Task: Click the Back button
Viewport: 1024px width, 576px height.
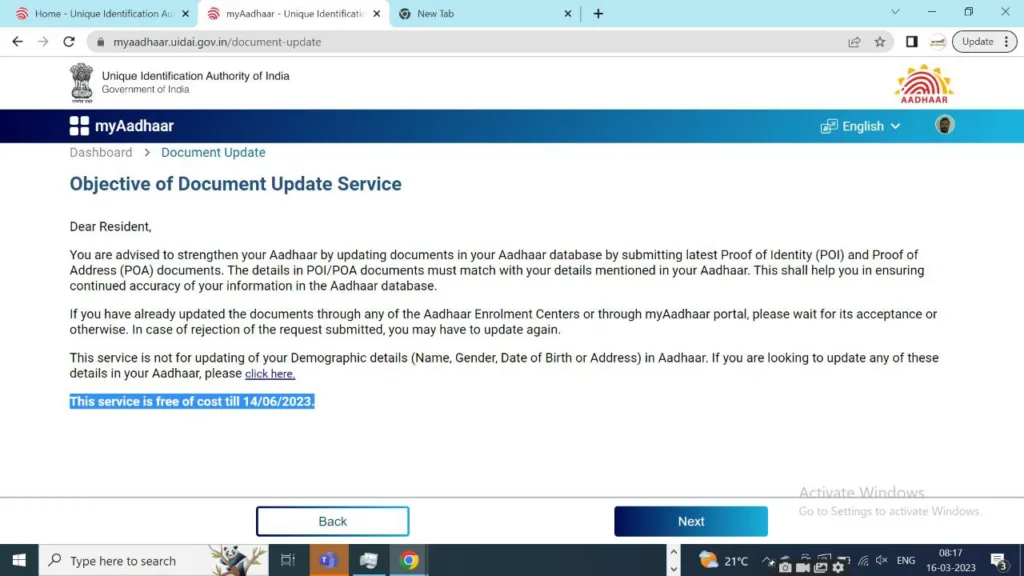Action: 332,521
